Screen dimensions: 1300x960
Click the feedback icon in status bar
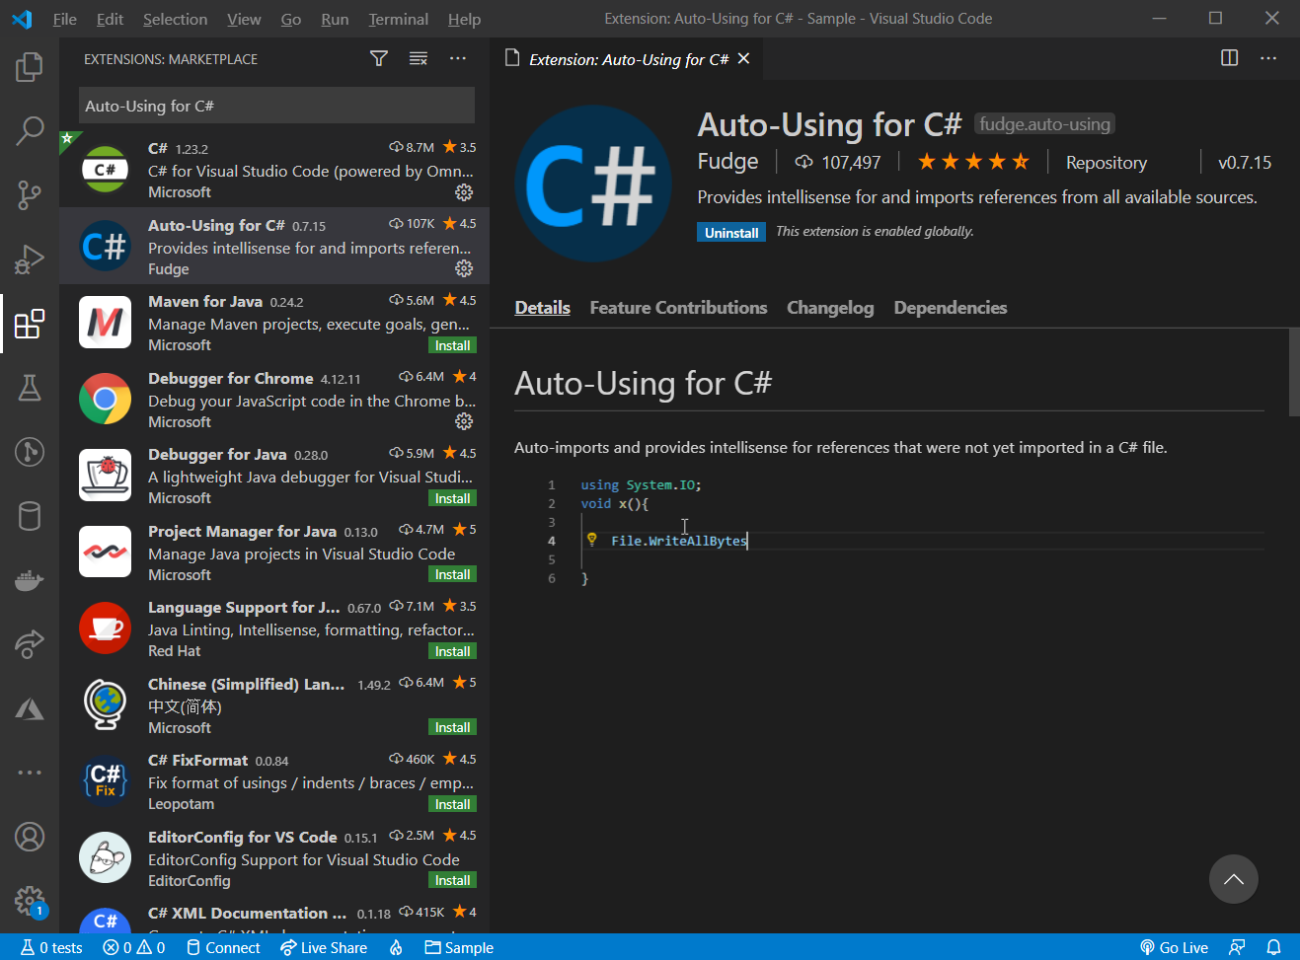(1237, 947)
